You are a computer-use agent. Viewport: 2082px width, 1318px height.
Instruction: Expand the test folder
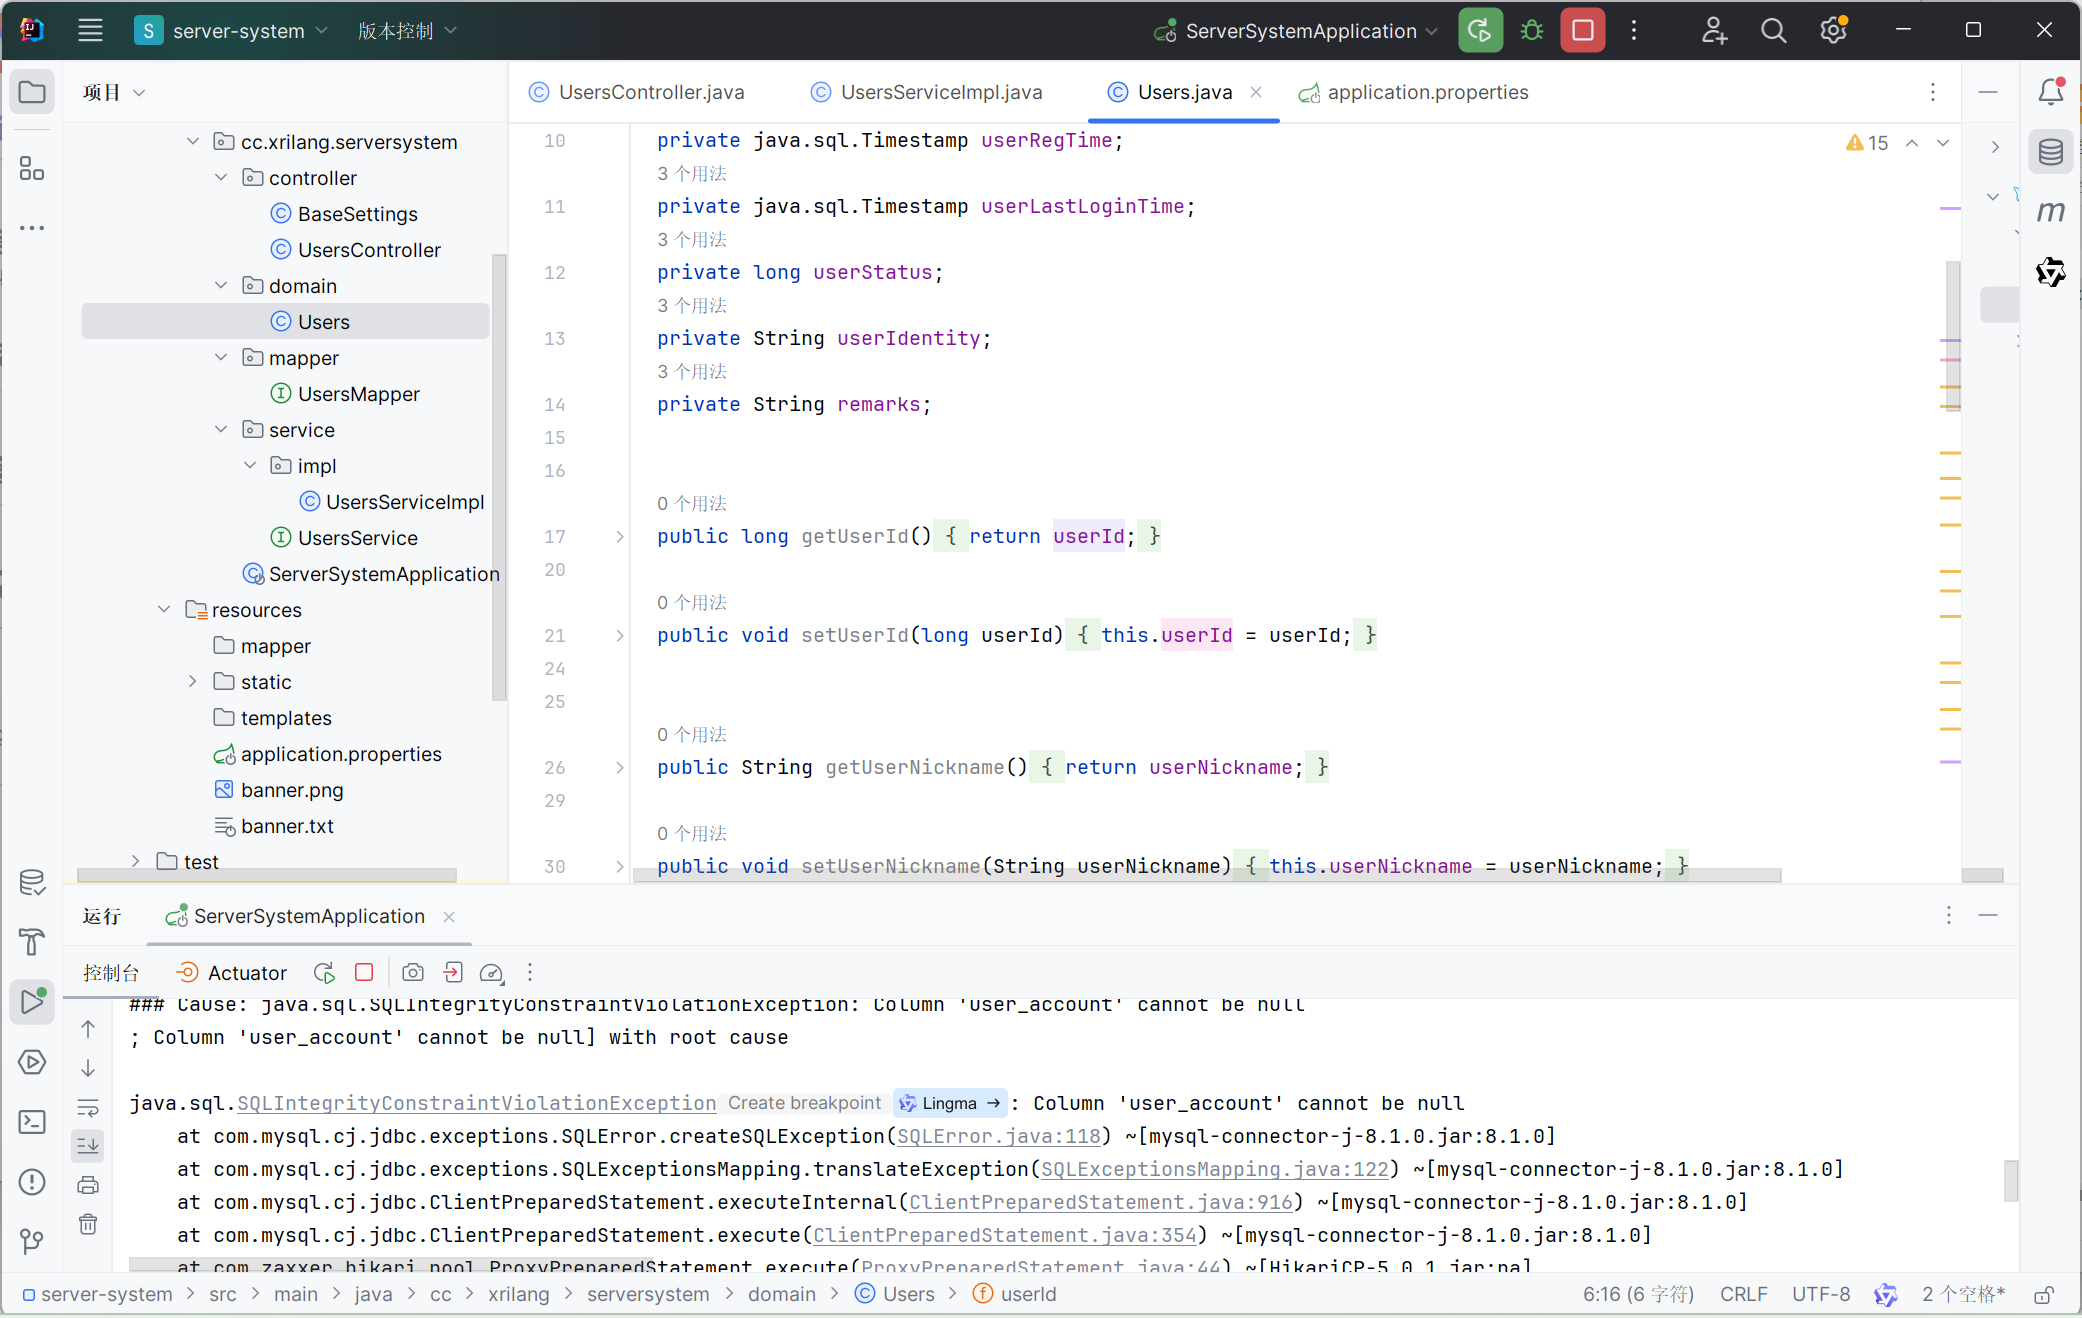(136, 862)
